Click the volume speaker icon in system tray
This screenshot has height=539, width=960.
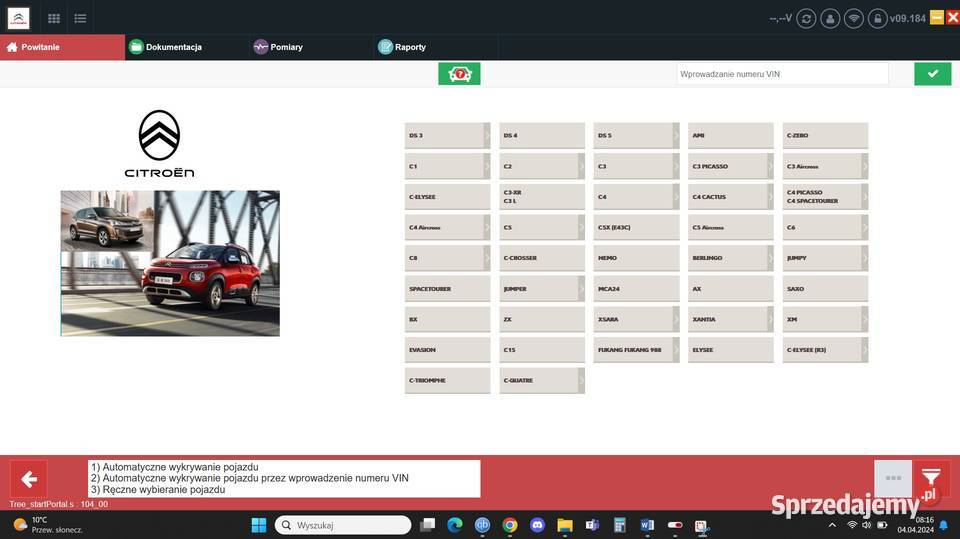coord(866,525)
